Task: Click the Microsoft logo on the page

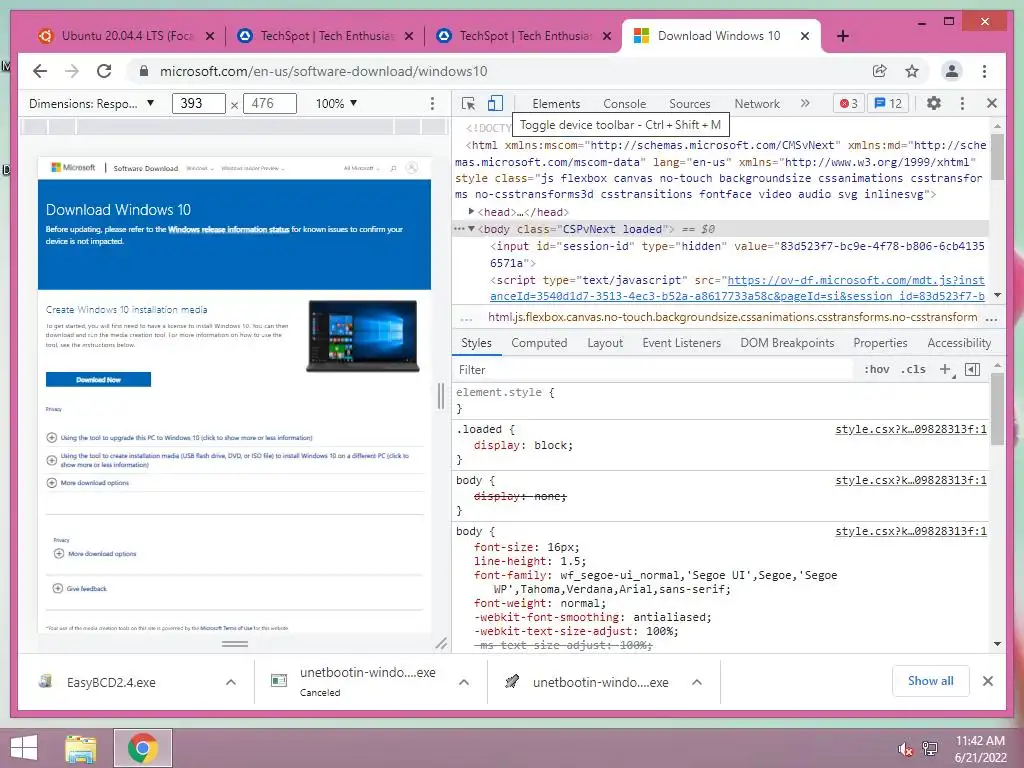Action: [73, 168]
